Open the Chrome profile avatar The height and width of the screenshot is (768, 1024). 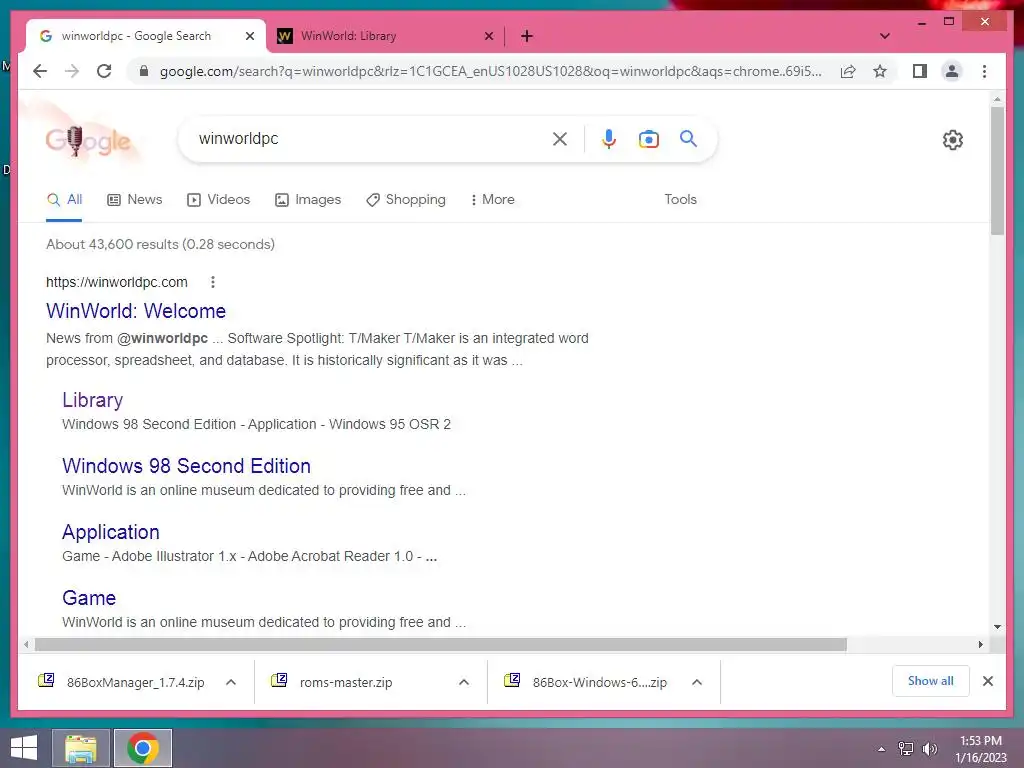(952, 71)
